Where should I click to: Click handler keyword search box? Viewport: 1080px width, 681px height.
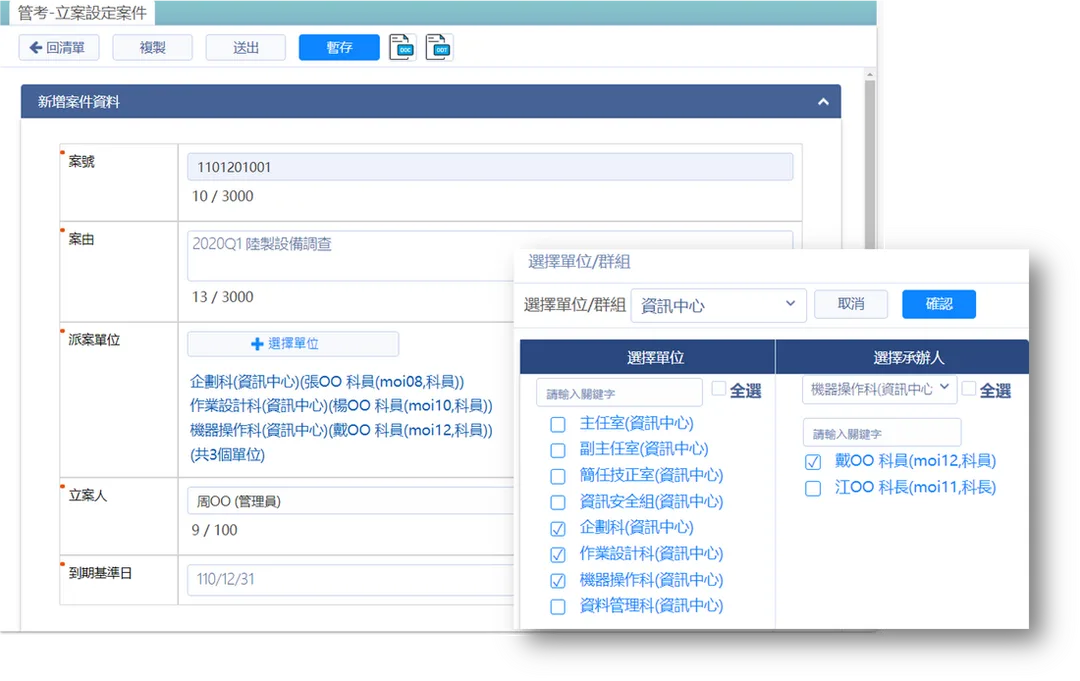tap(882, 433)
